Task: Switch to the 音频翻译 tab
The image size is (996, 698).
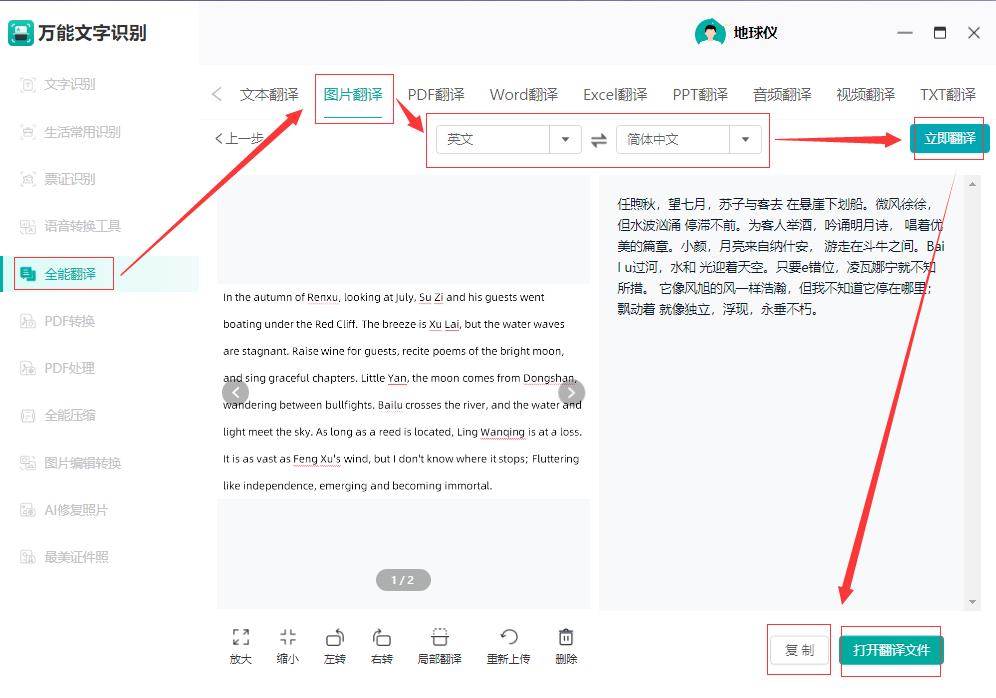Action: click(782, 93)
